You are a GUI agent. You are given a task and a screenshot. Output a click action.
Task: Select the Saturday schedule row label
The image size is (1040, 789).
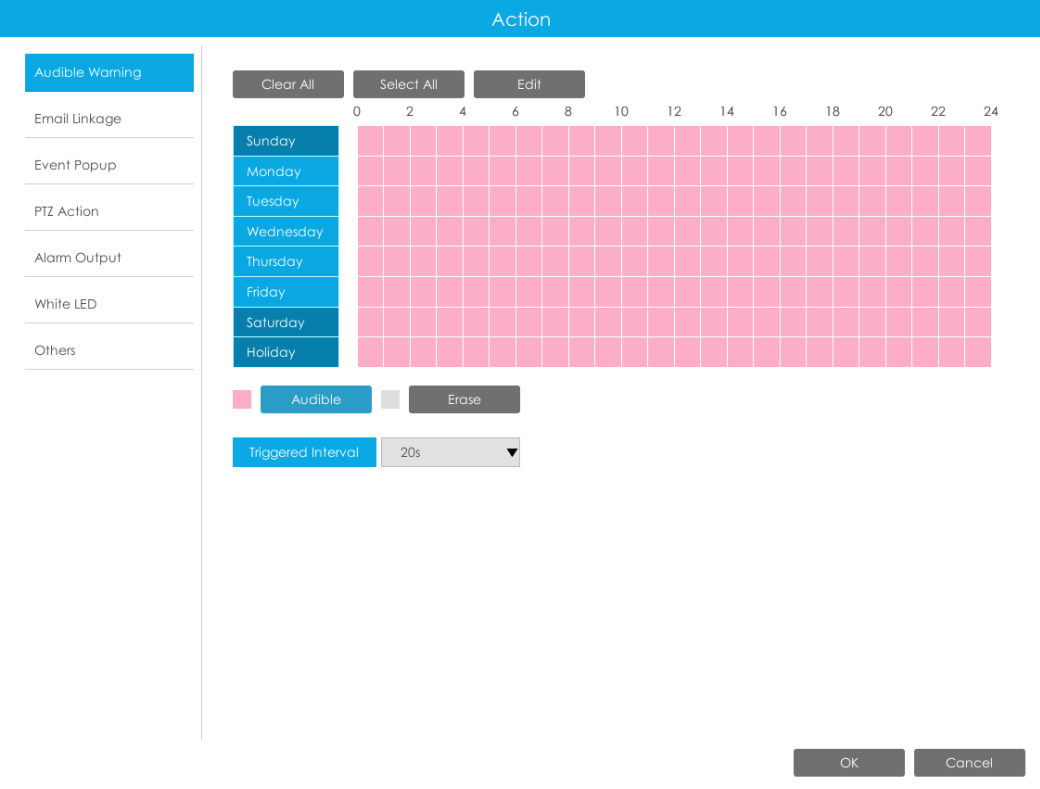(x=286, y=322)
